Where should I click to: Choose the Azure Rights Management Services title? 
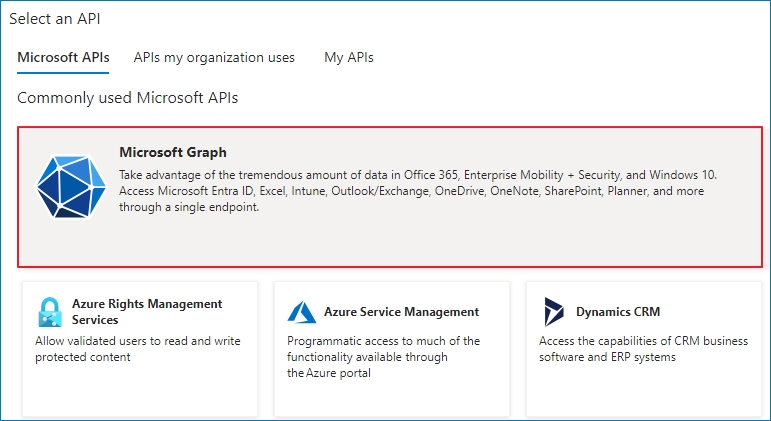tap(147, 312)
